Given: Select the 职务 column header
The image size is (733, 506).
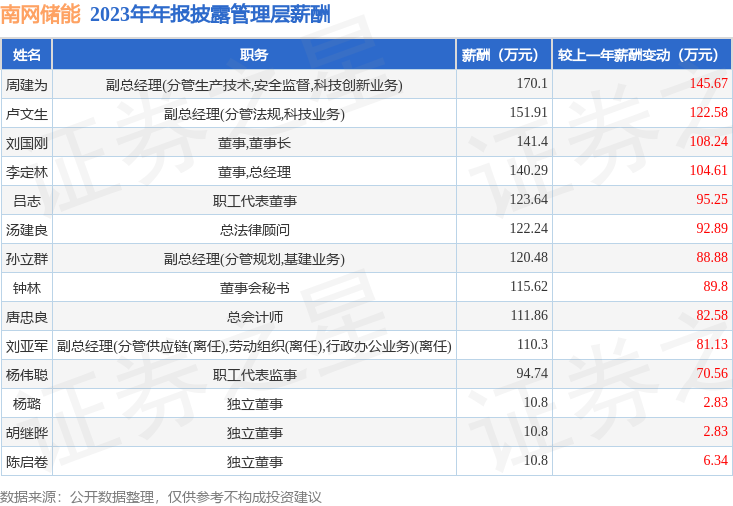Looking at the screenshot, I should pos(254,55).
